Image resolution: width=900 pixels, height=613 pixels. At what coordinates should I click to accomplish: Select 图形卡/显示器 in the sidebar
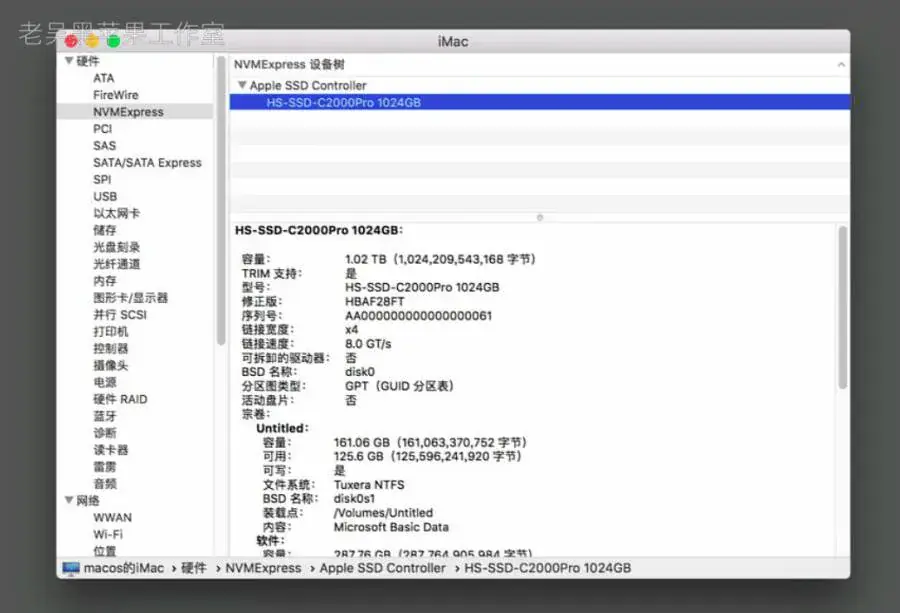tap(130, 298)
